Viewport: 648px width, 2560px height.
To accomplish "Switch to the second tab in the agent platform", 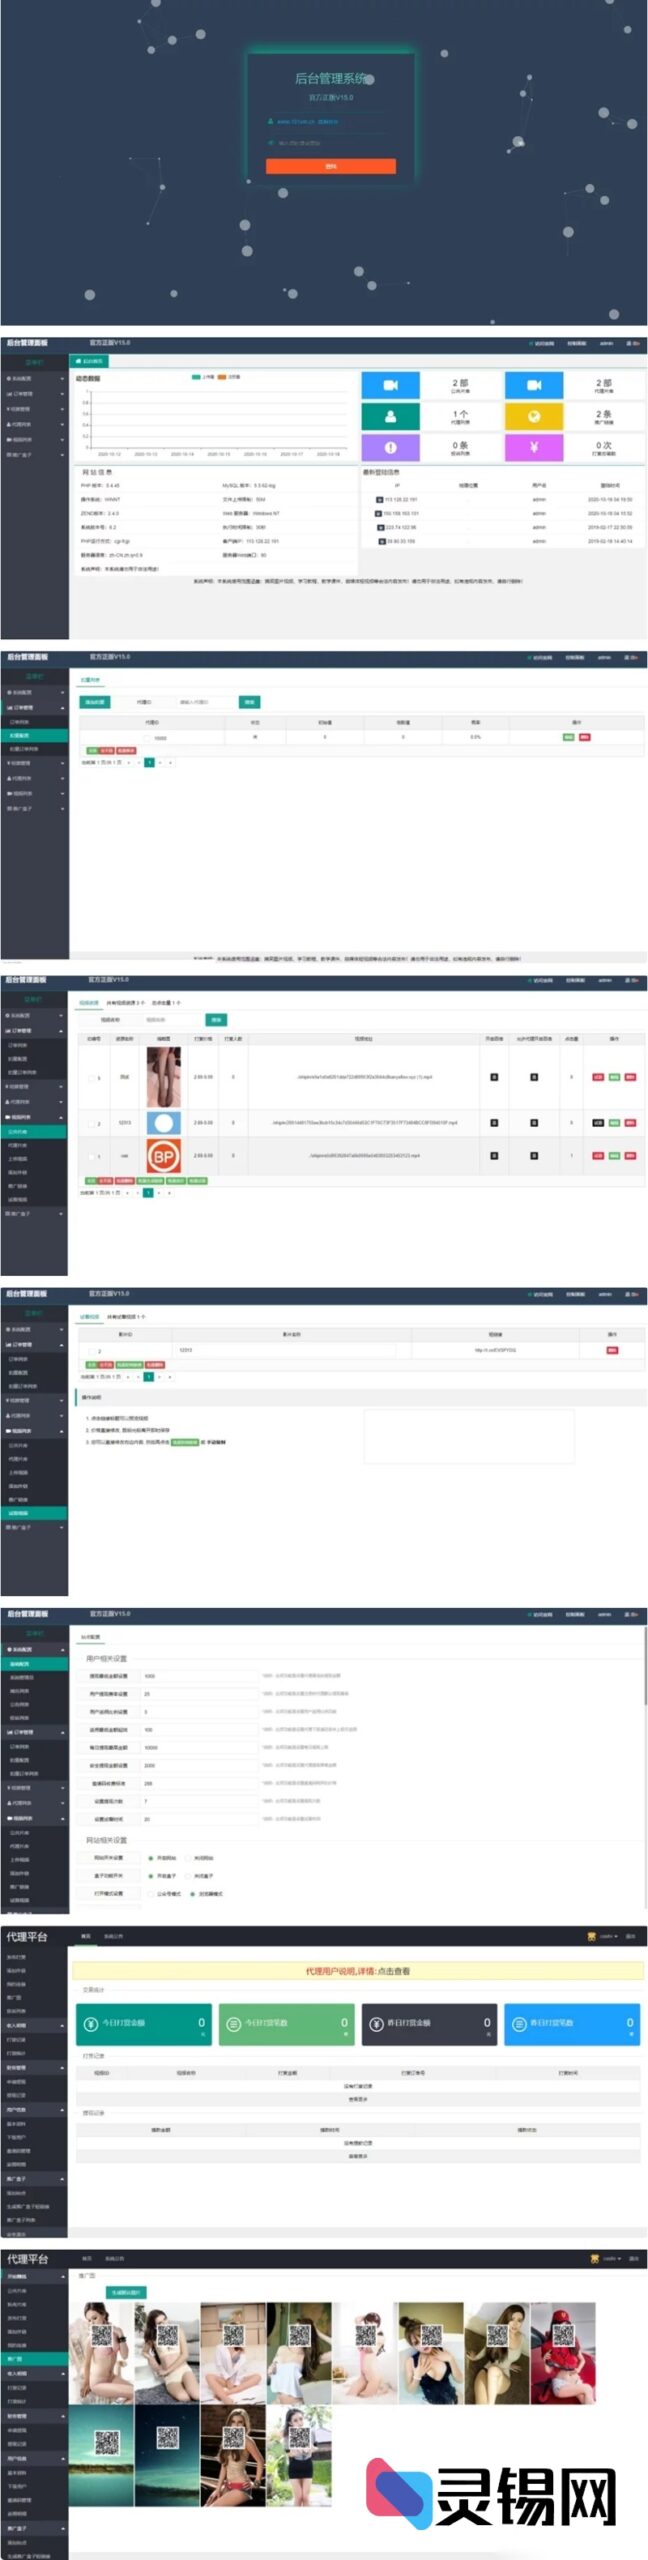I will 114,1936.
